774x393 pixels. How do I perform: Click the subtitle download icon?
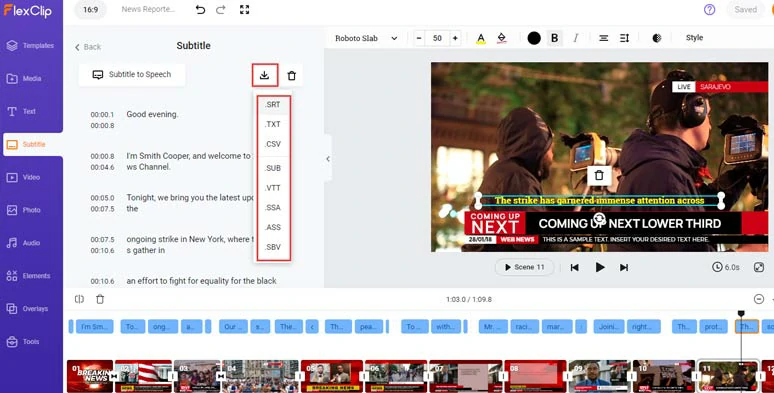265,75
